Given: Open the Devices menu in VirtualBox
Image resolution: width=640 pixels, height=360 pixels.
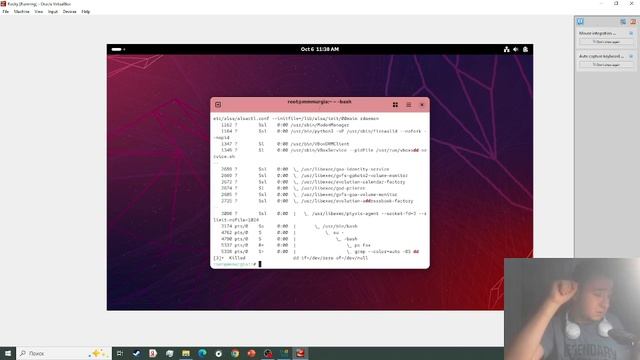Looking at the screenshot, I should click(70, 12).
